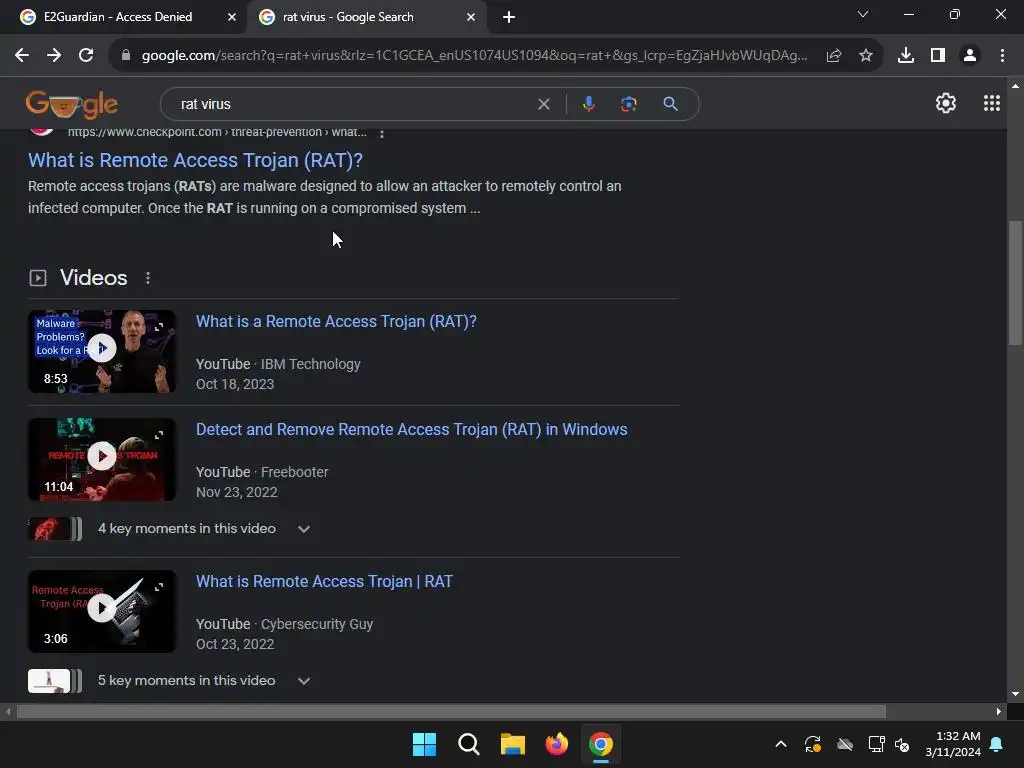Click the address bar URL
Screen dimensions: 1024x768
coord(474,56)
